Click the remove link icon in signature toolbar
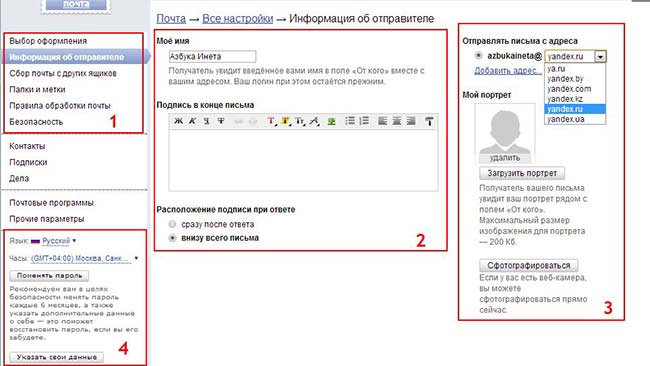The width and height of the screenshot is (650, 366). [252, 121]
